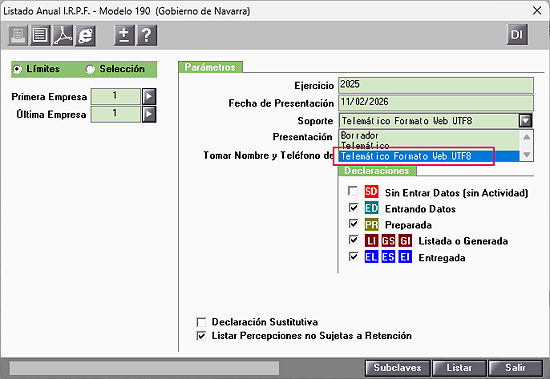Screen dimensions: 550x379
Task: Click the Salir button
Action: coord(515,368)
